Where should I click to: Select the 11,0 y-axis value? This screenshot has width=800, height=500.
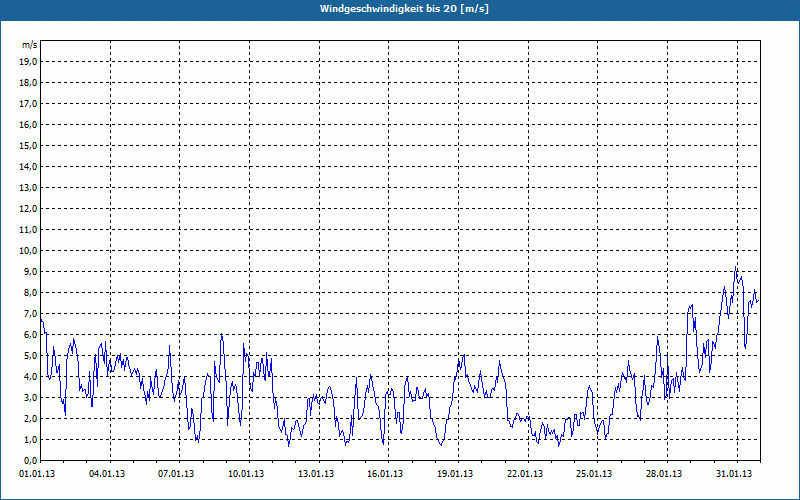click(28, 230)
